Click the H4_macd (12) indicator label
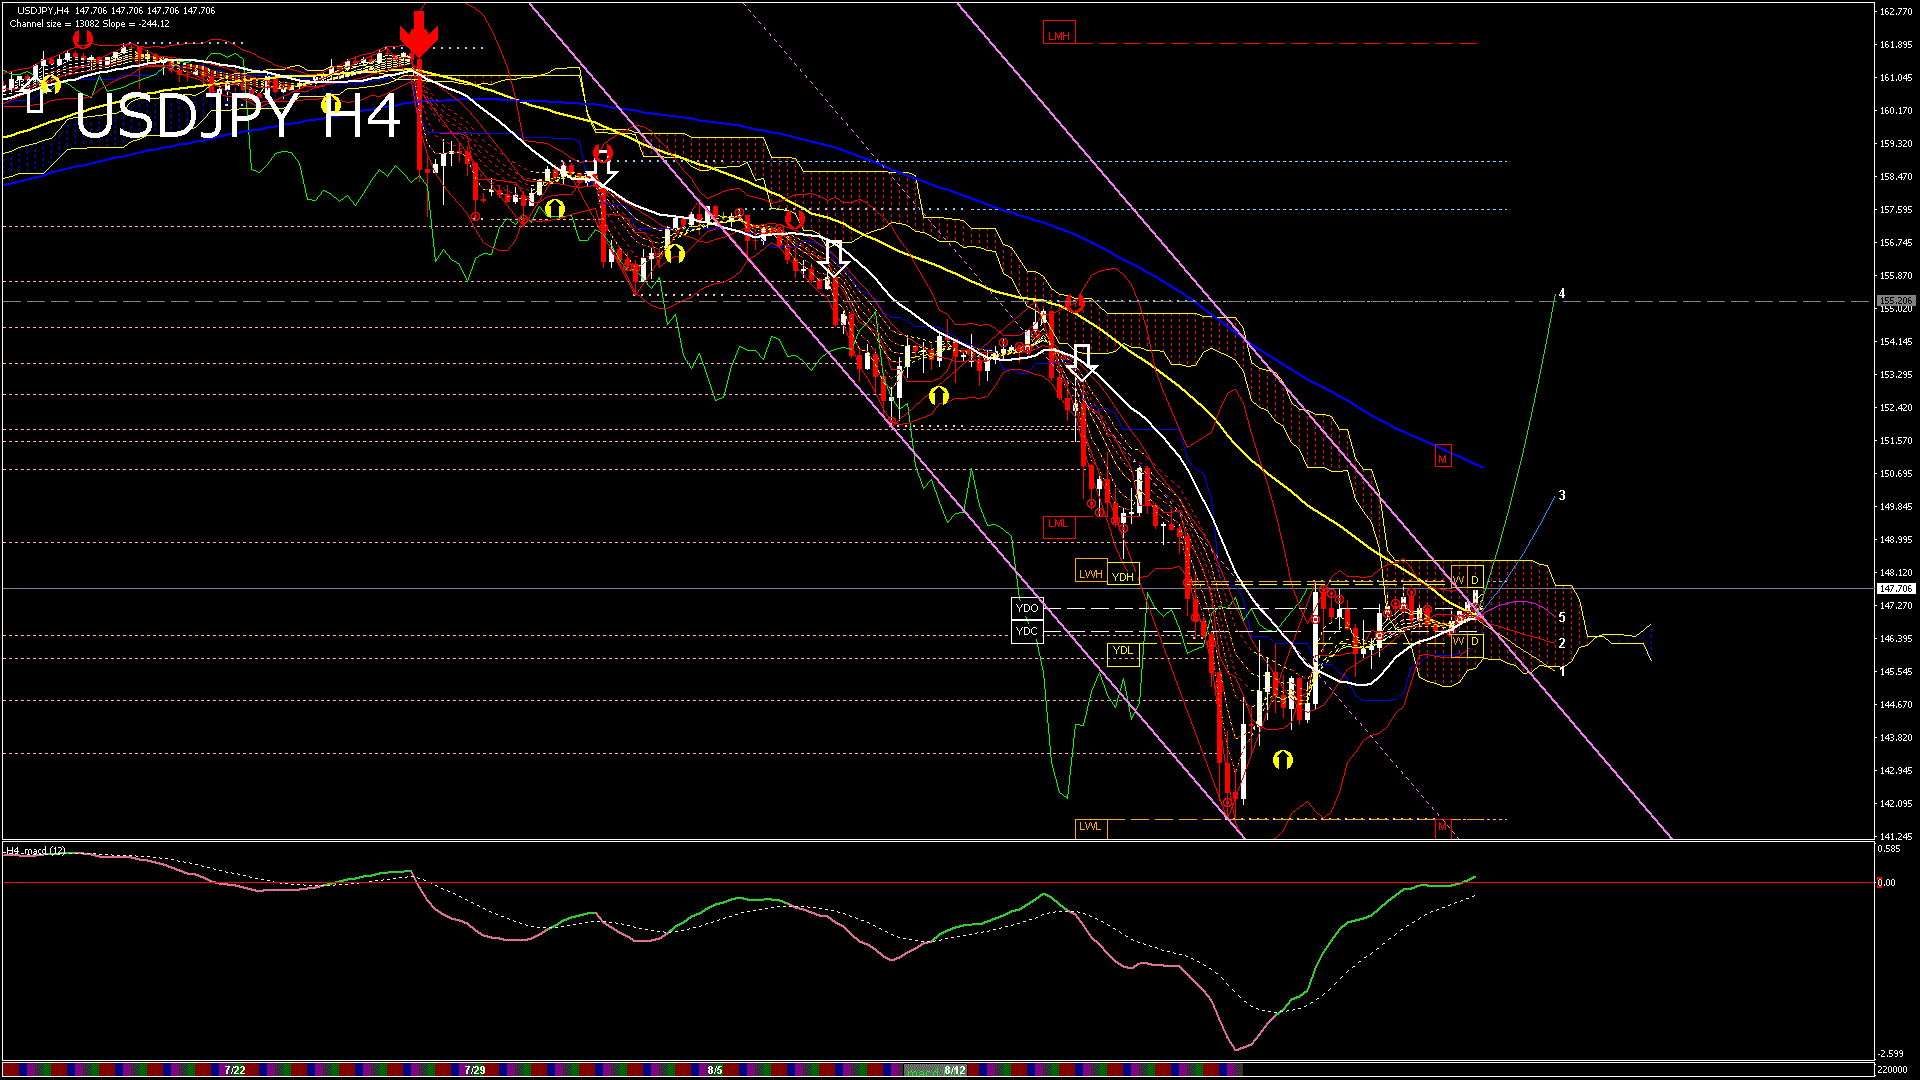 coord(36,851)
